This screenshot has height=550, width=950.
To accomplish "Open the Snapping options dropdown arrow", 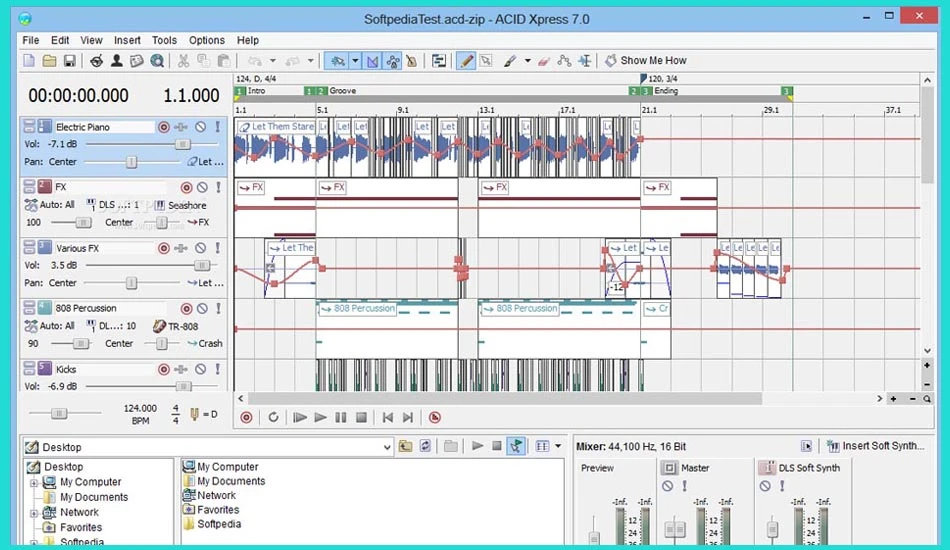I will coord(356,61).
